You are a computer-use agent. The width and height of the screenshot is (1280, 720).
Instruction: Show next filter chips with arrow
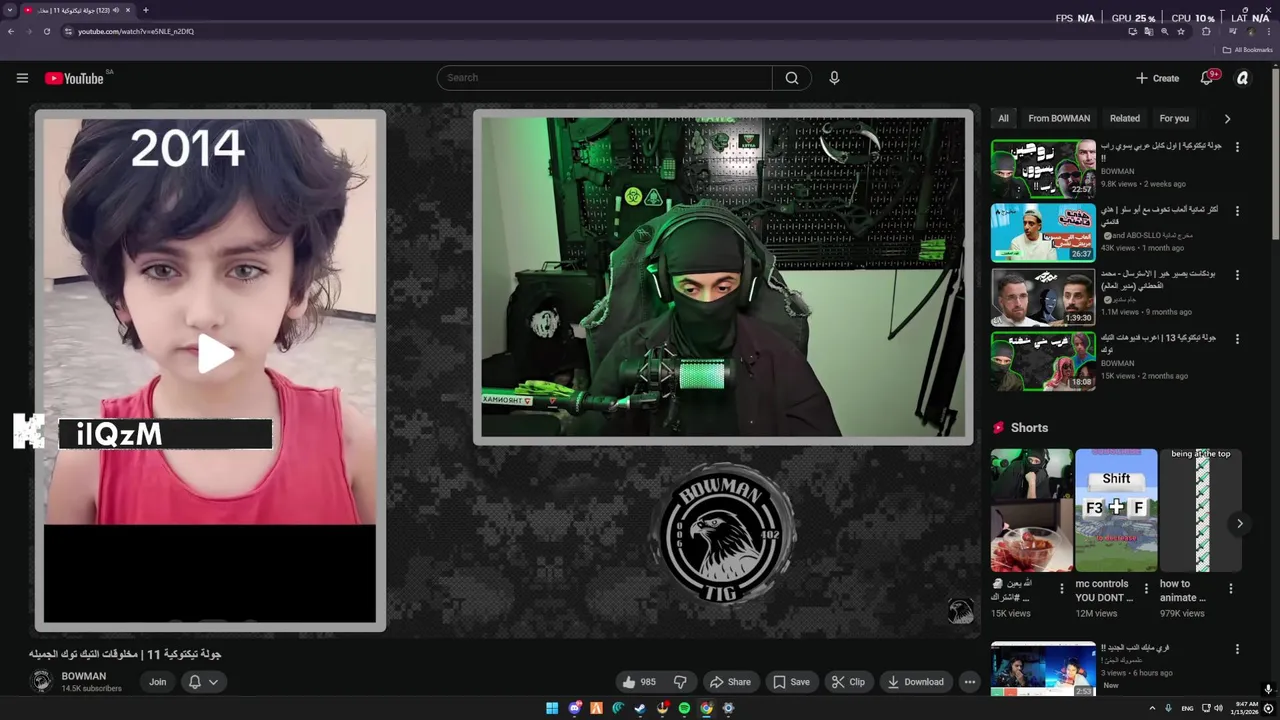(1227, 118)
